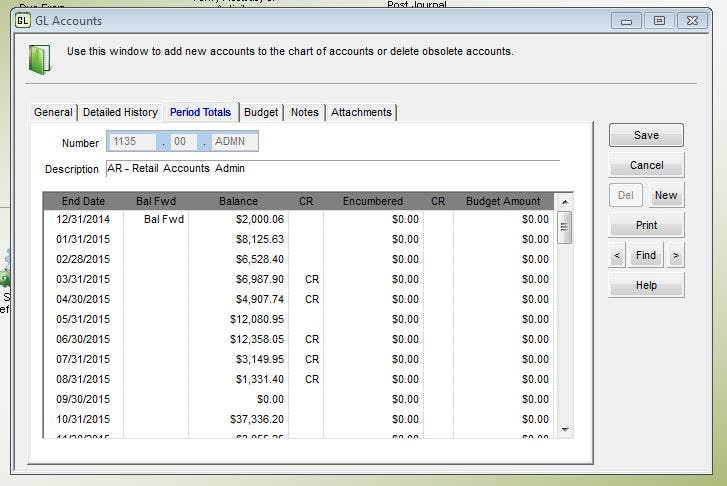Open the General tab

[x=53, y=112]
